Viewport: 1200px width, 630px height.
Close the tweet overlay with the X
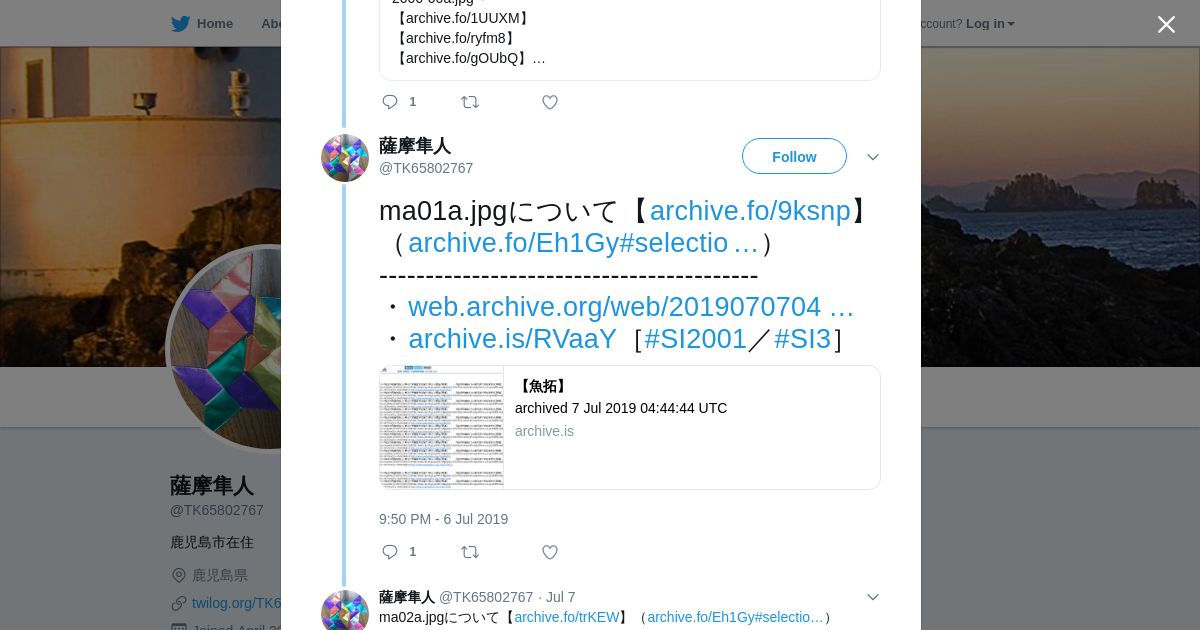tap(1166, 25)
